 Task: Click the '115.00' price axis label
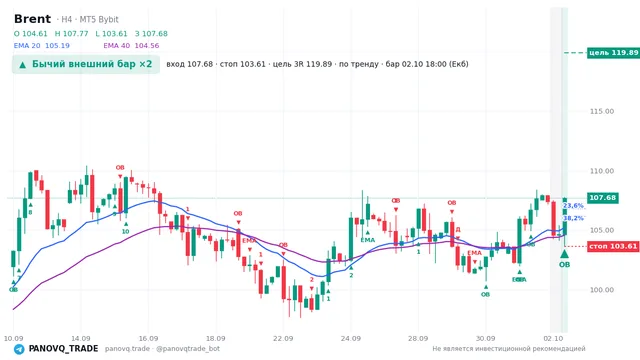(602, 111)
